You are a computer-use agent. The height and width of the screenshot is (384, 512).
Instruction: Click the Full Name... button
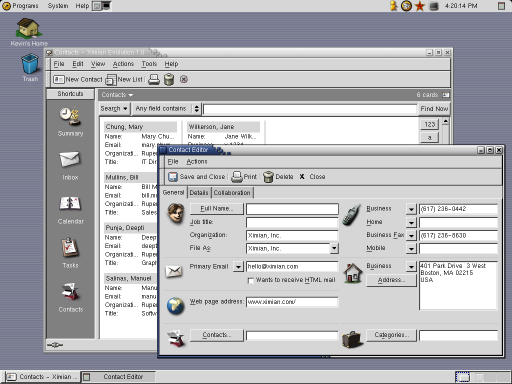click(217, 209)
